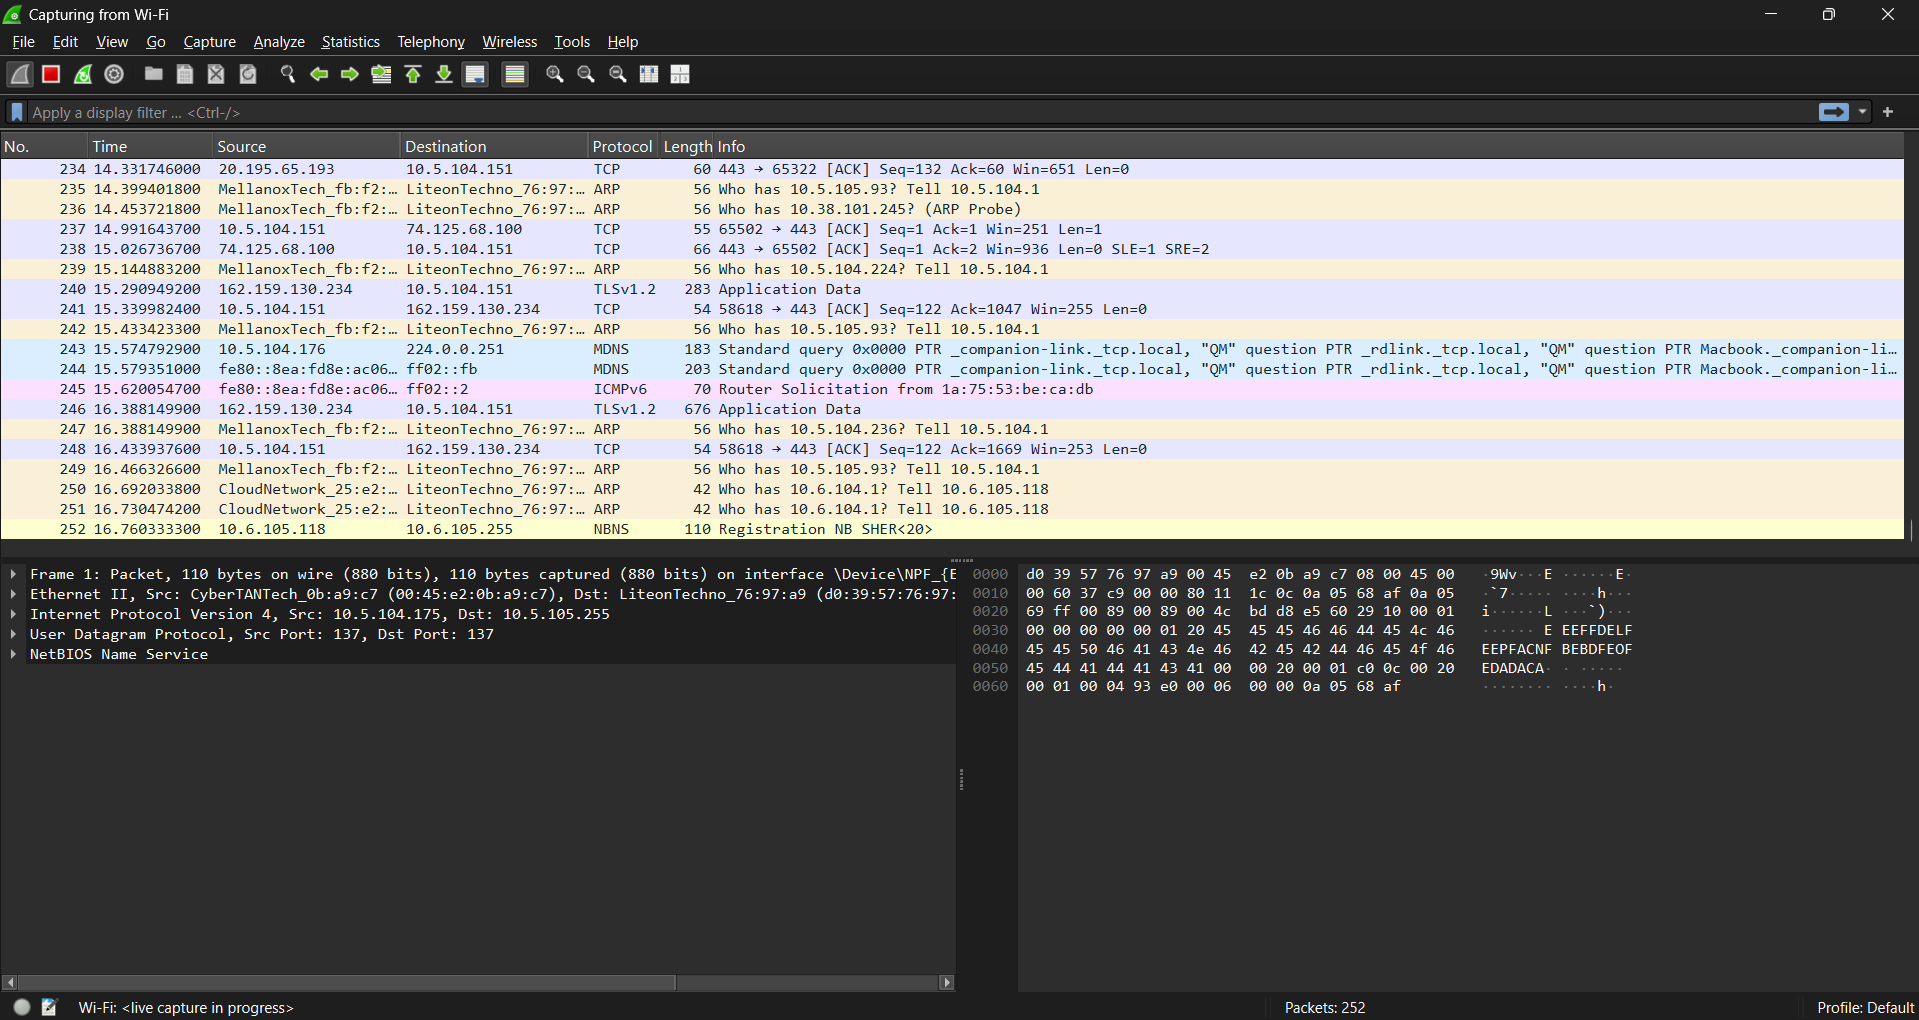Open the Tools menu

pos(572,42)
